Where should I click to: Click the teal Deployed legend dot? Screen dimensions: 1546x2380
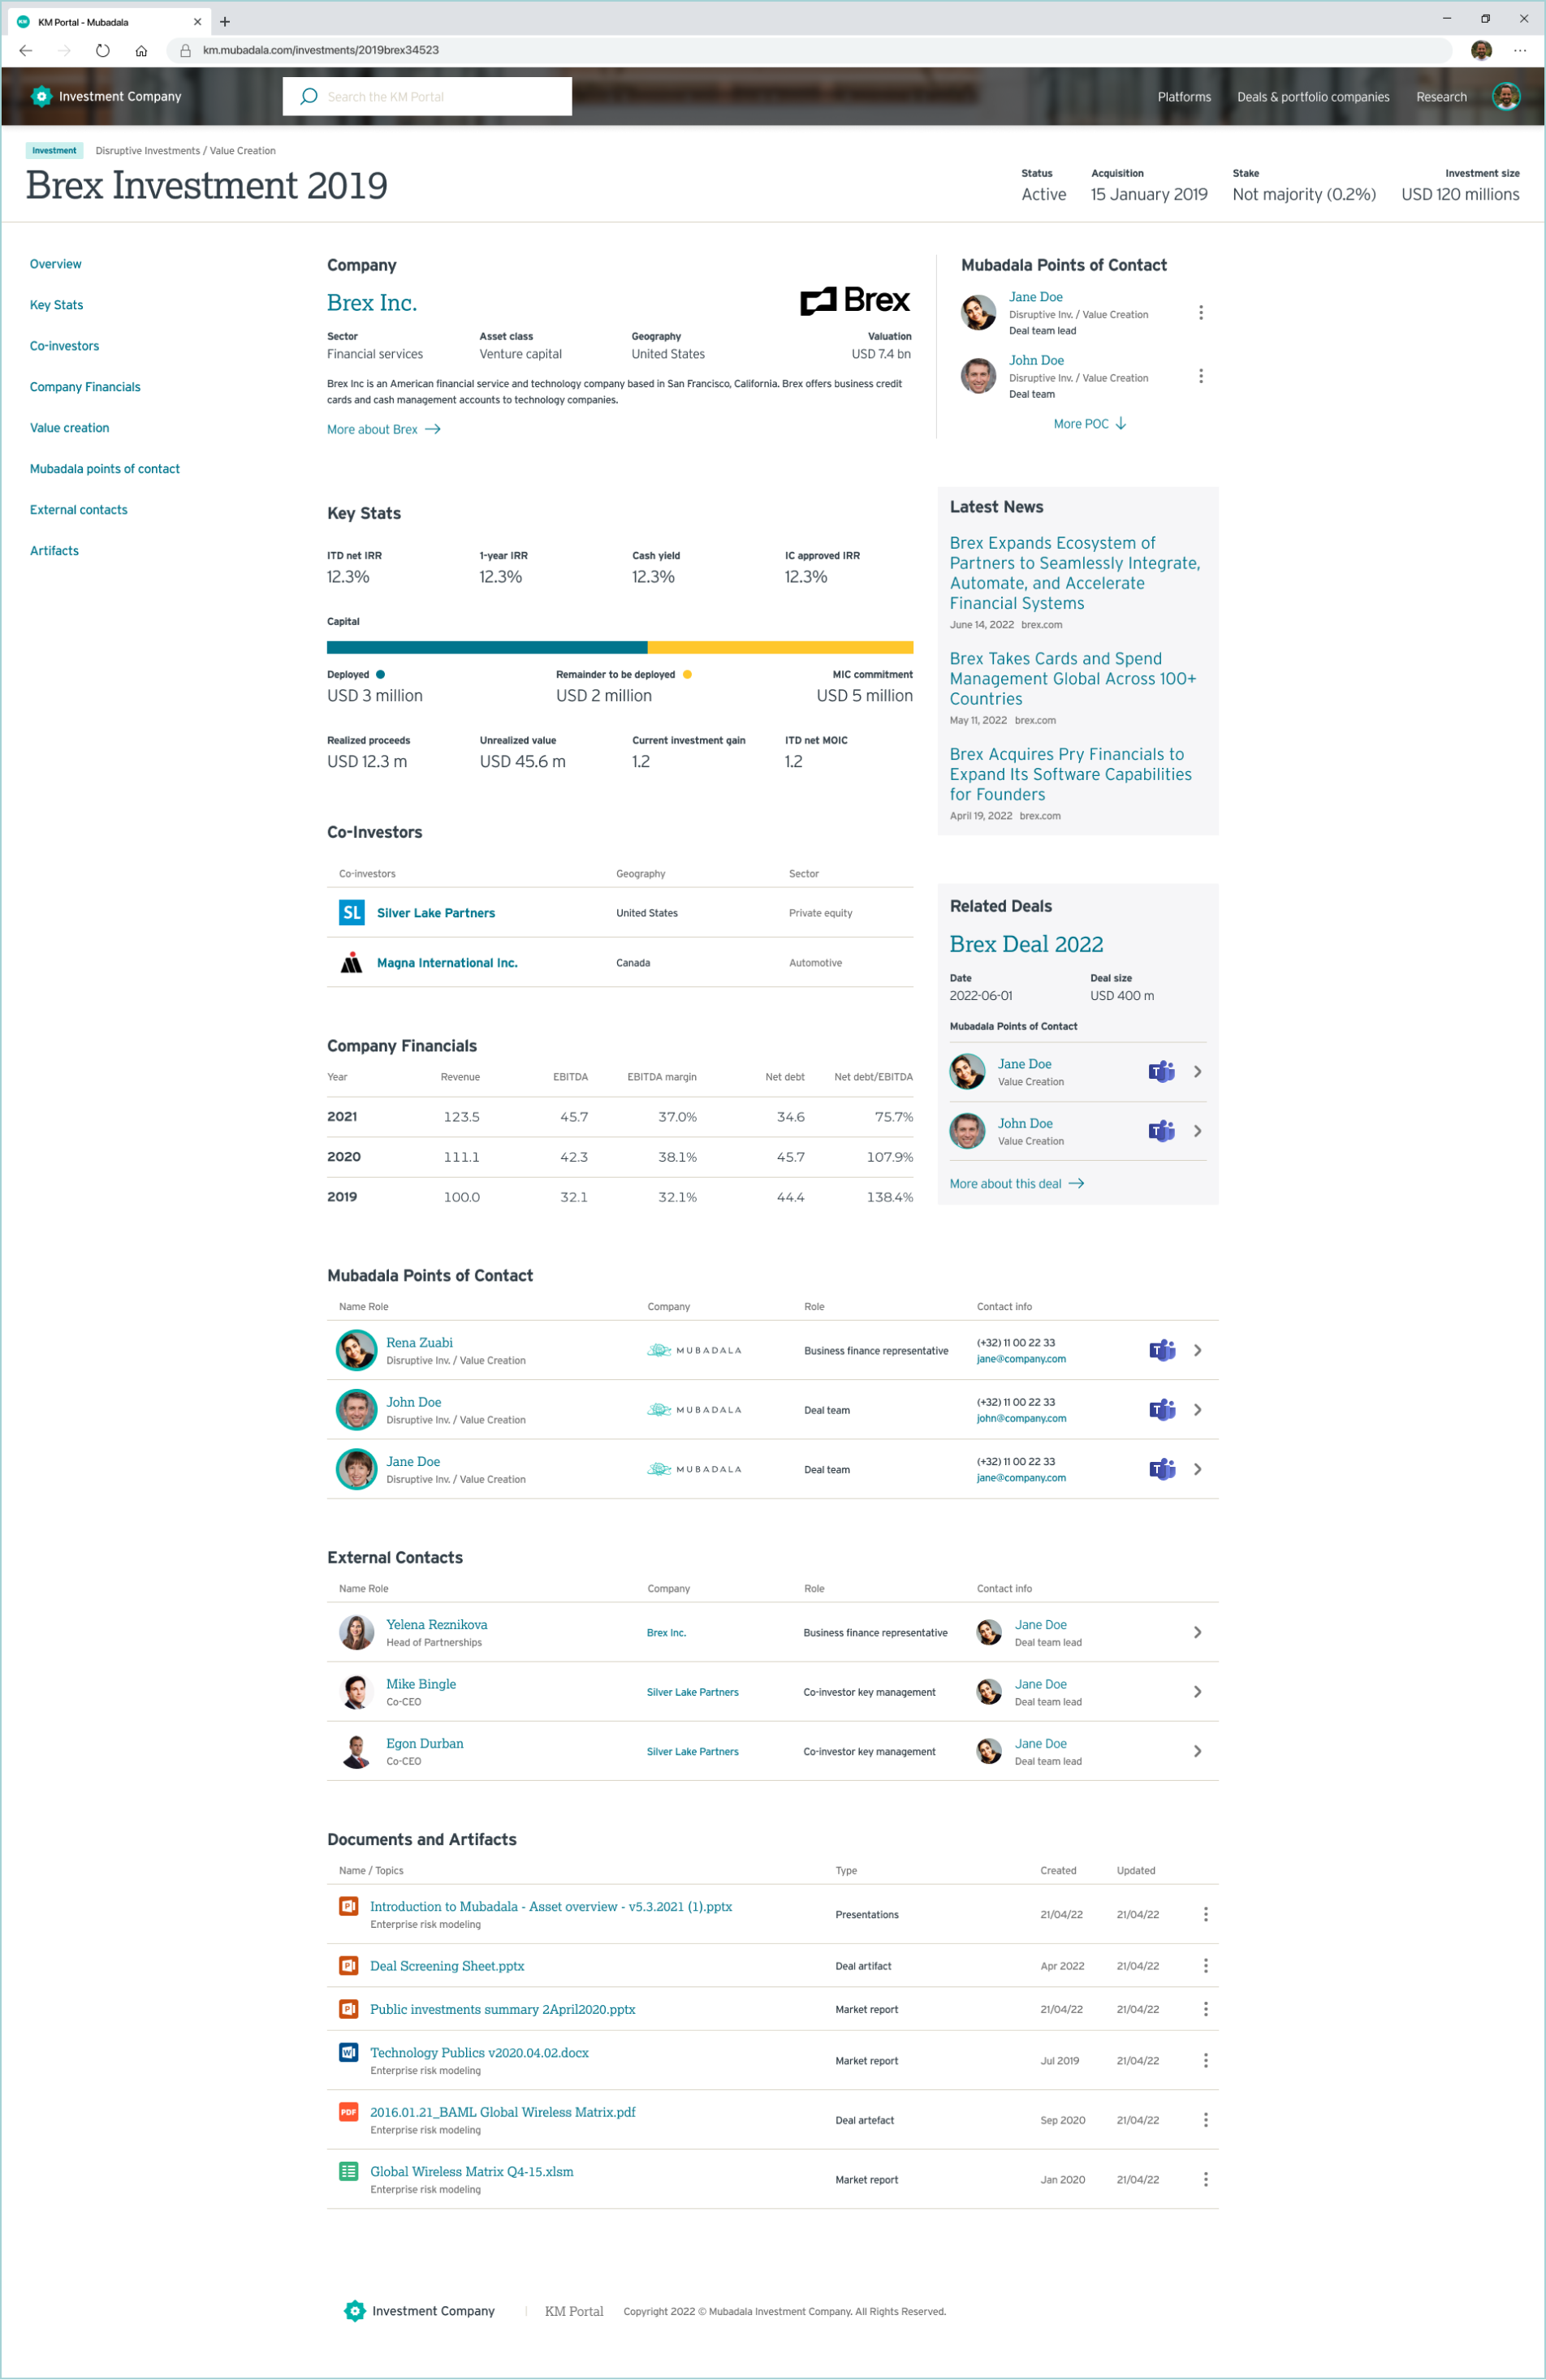coord(380,675)
